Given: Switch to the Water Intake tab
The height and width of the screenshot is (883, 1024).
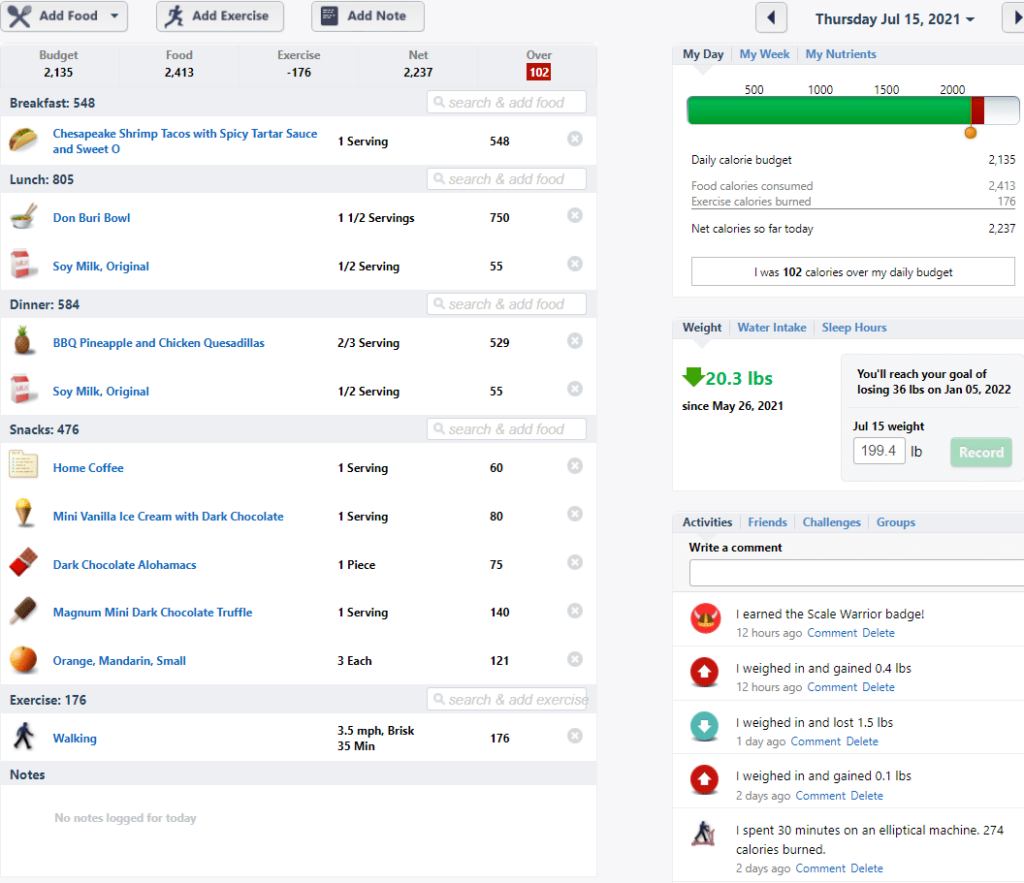Looking at the screenshot, I should pos(771,328).
